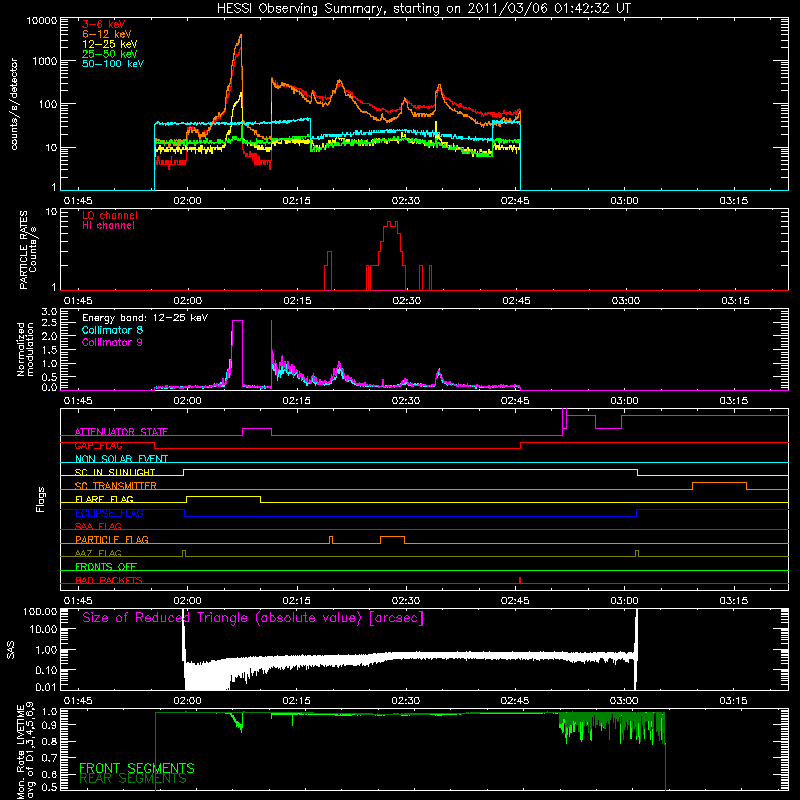Viewport: 800px width, 800px height.
Task: Click the tallest orange 6-12 keV count peak
Action: [x=240, y=38]
